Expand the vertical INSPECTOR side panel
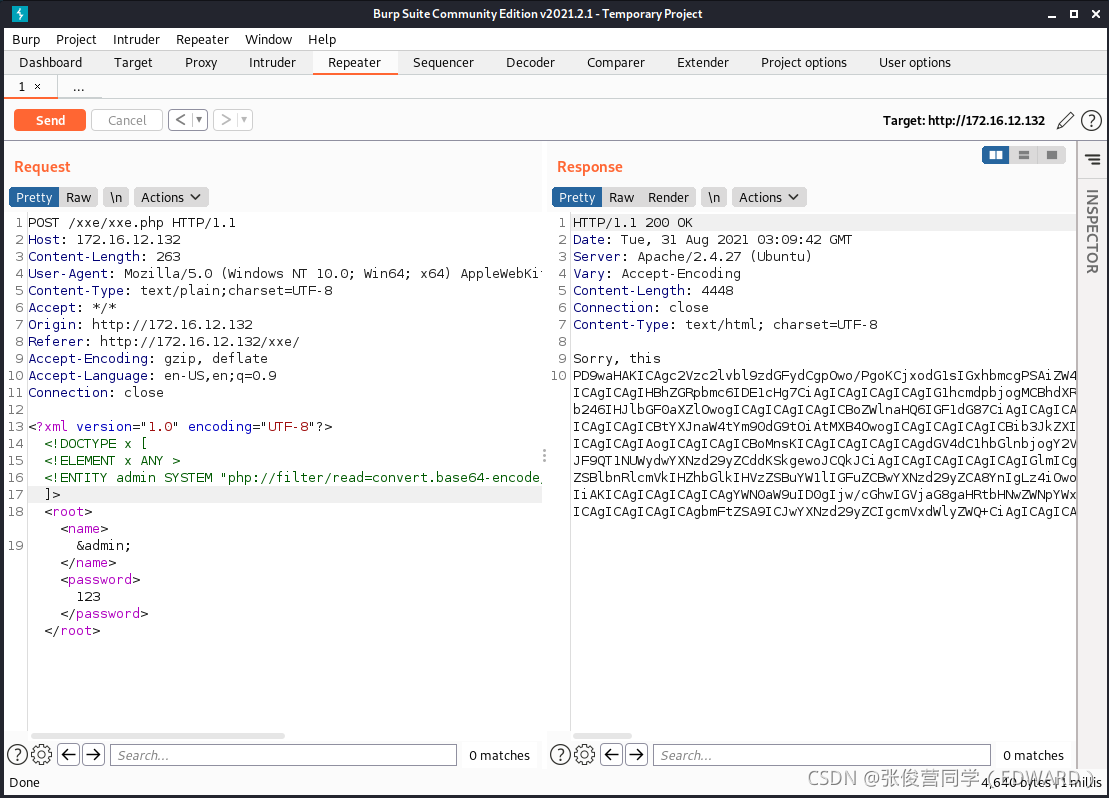This screenshot has height=798, width=1109. coord(1093,231)
